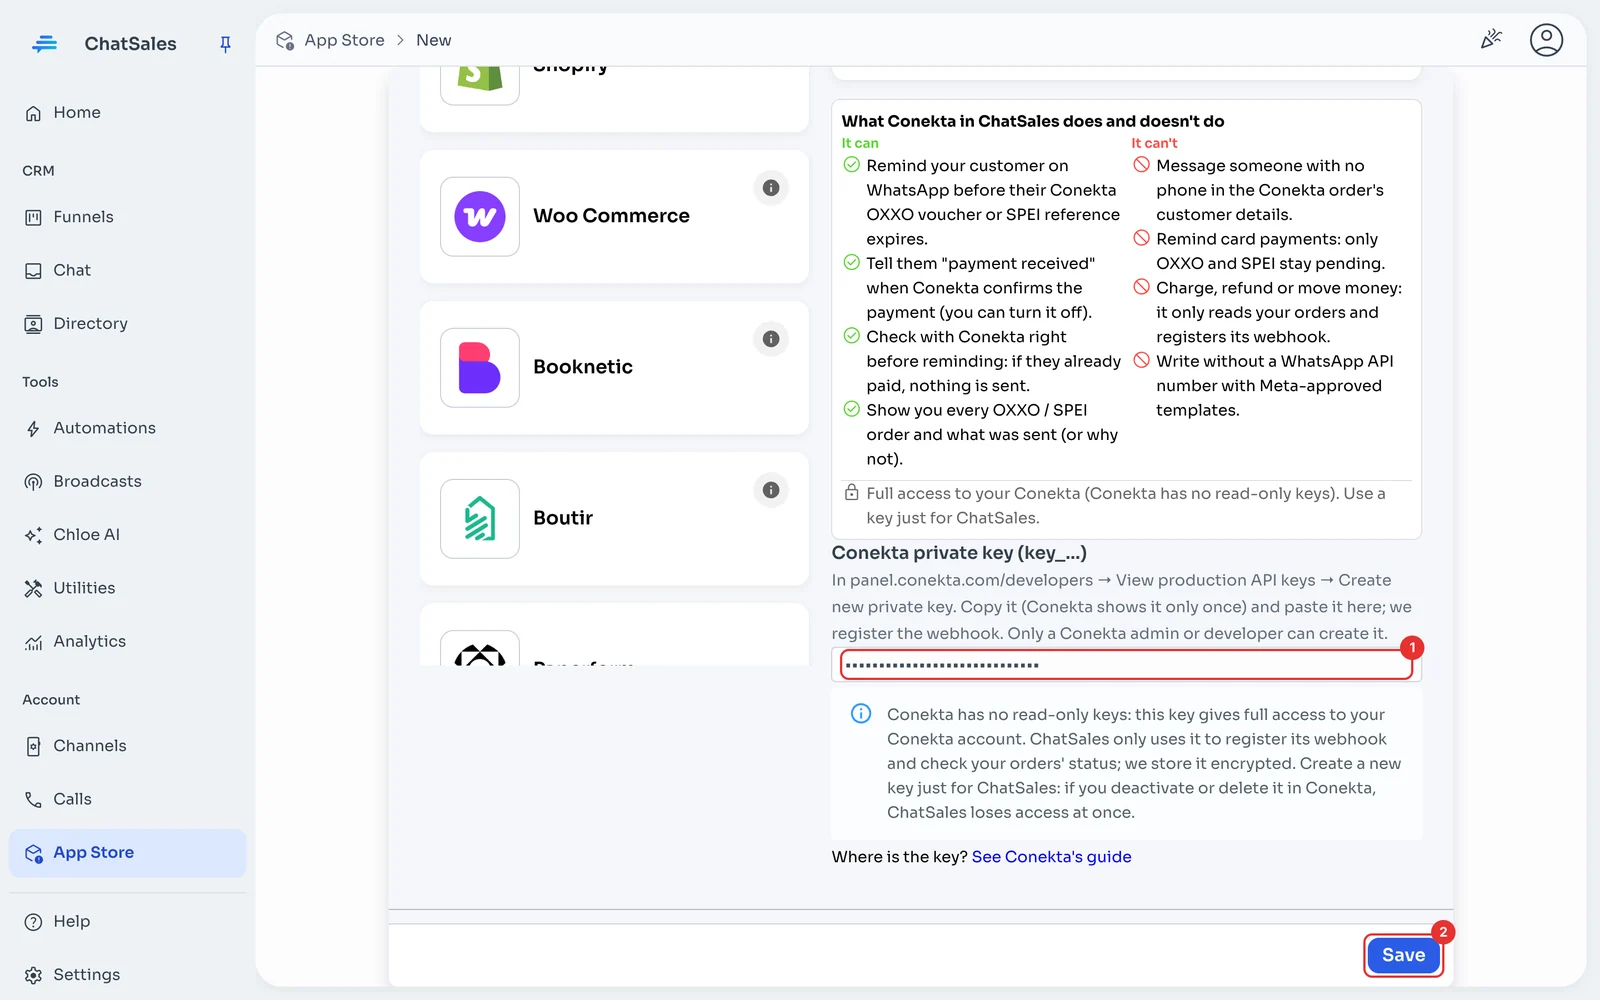Screen dimensions: 1600x1000
Task: Click the 'What Conekta in ChatSales does' heading
Action: coord(1033,121)
